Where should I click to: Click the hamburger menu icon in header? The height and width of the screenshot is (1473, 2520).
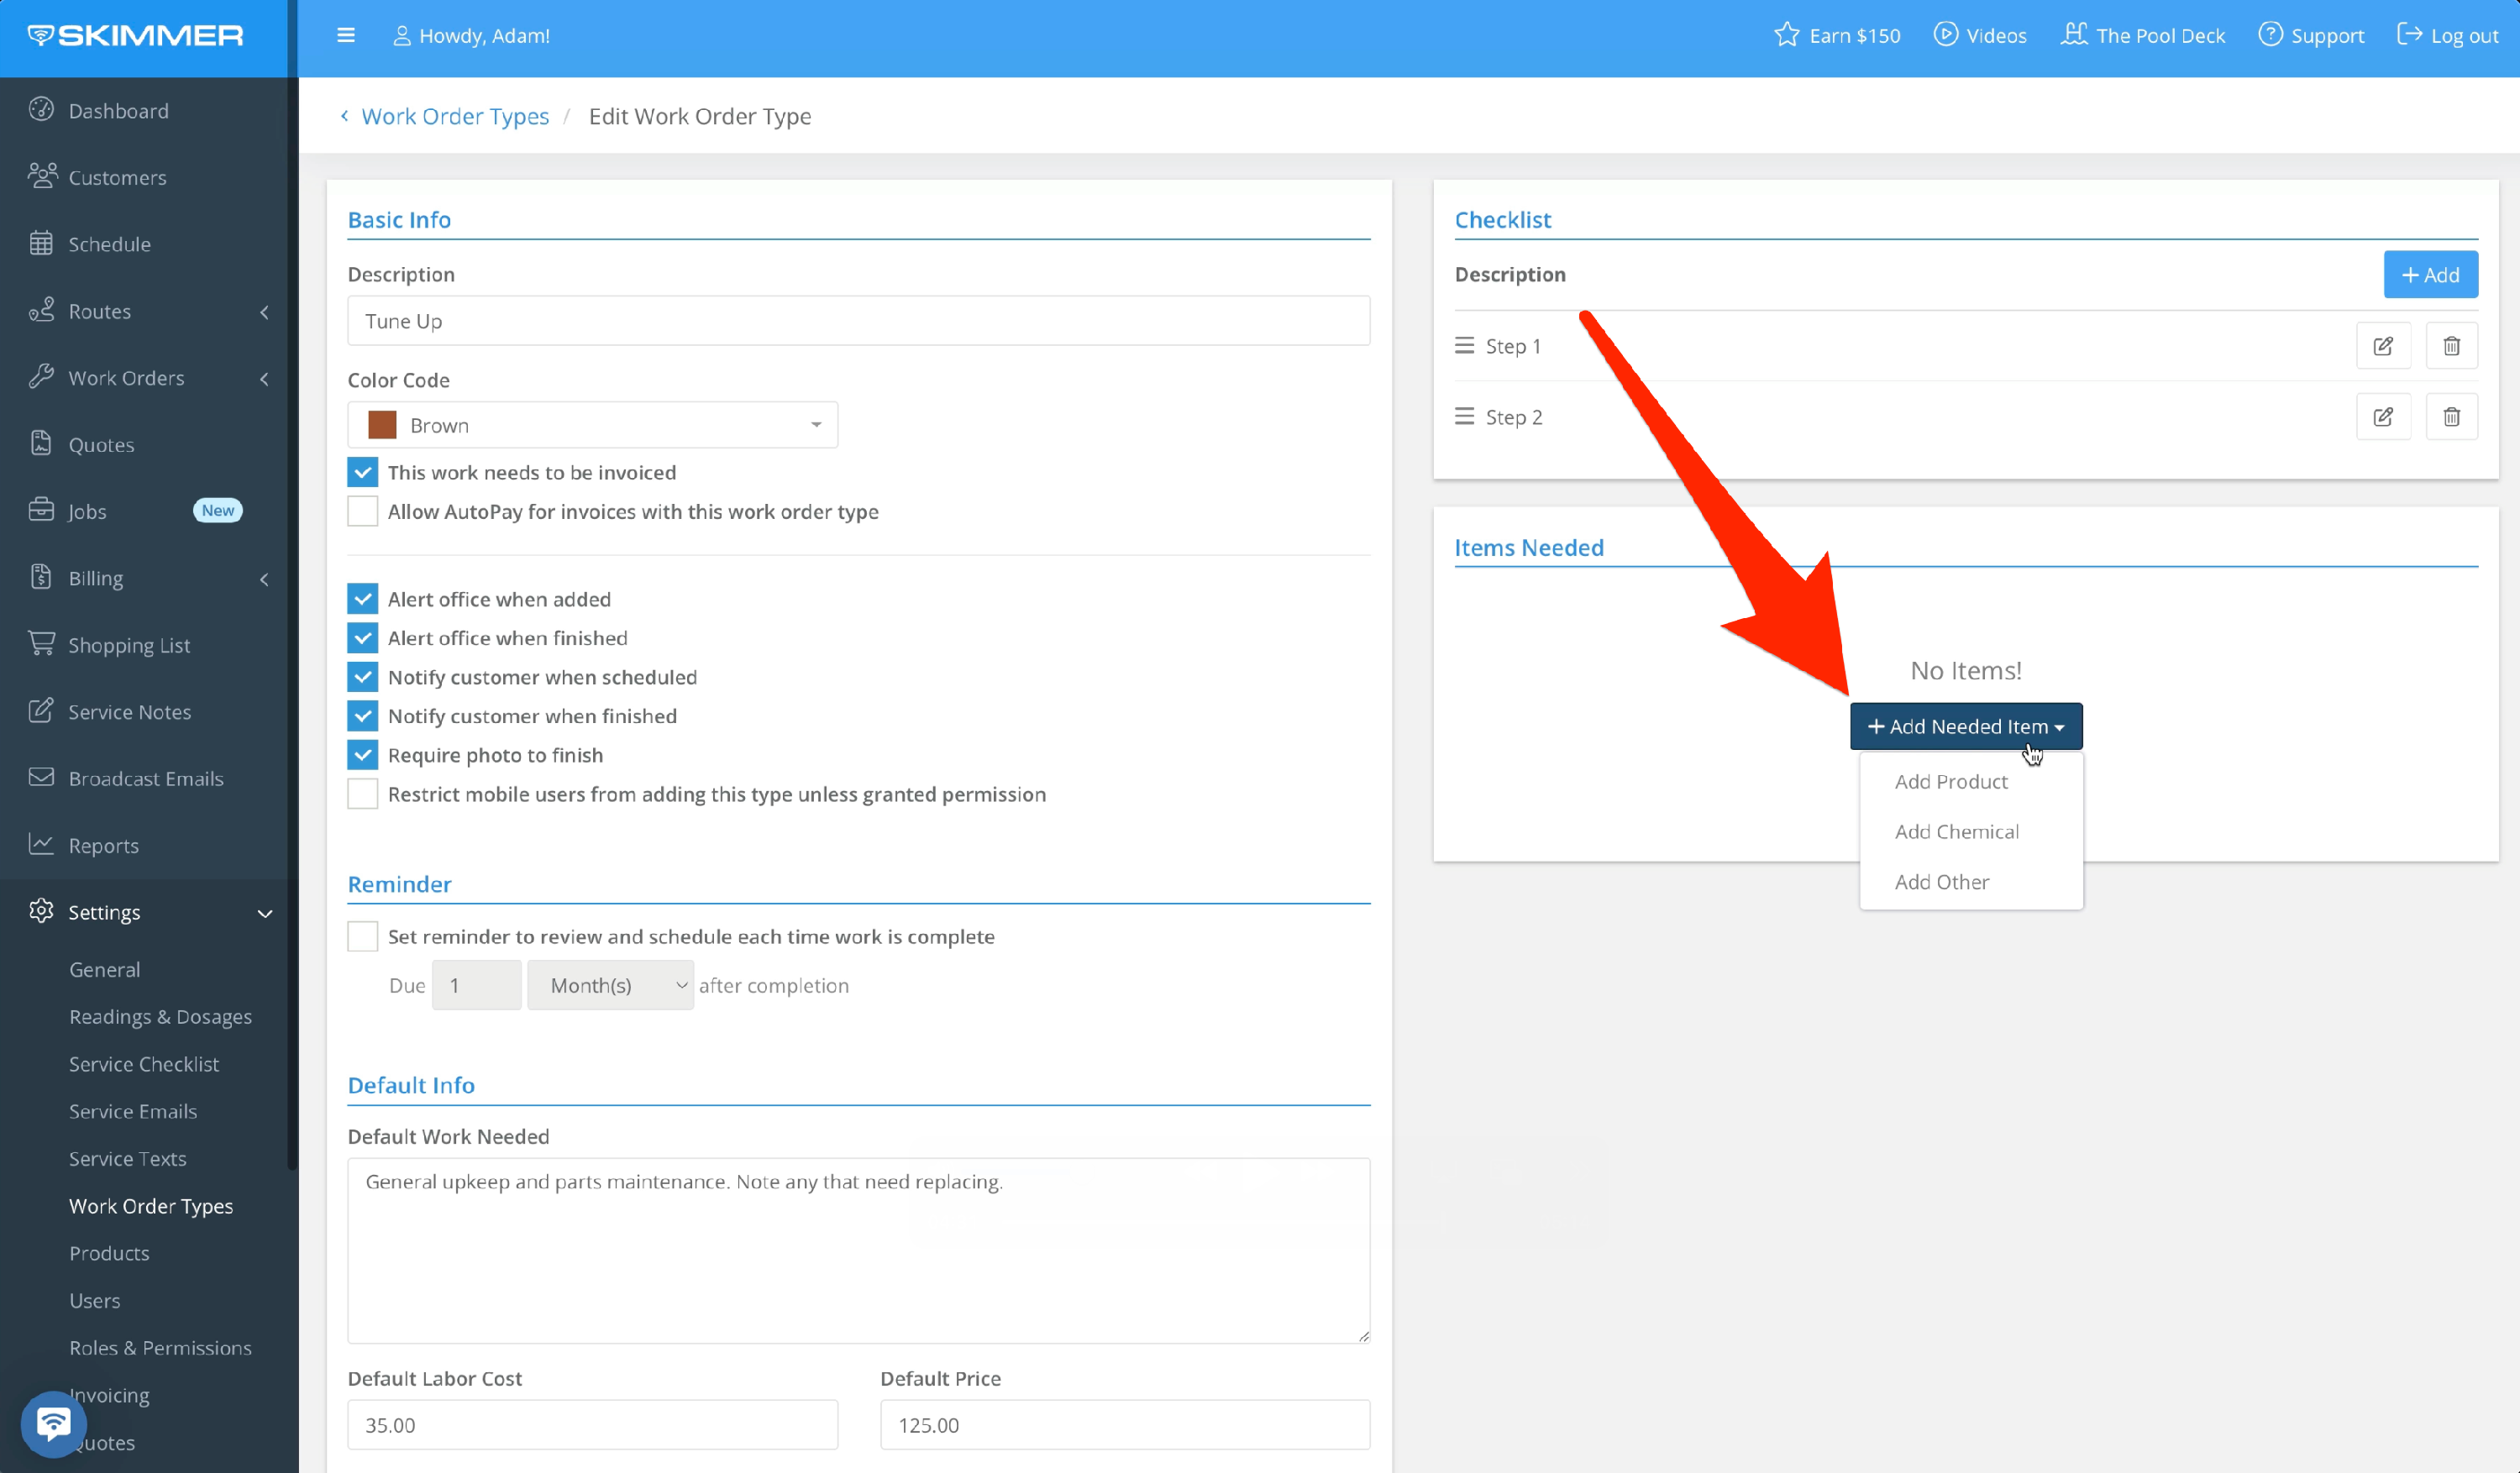346,36
